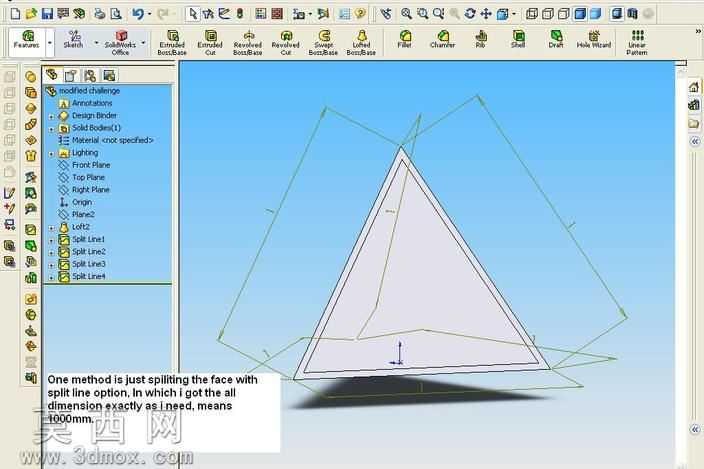Undo the last action
704x469 pixels.
point(138,14)
